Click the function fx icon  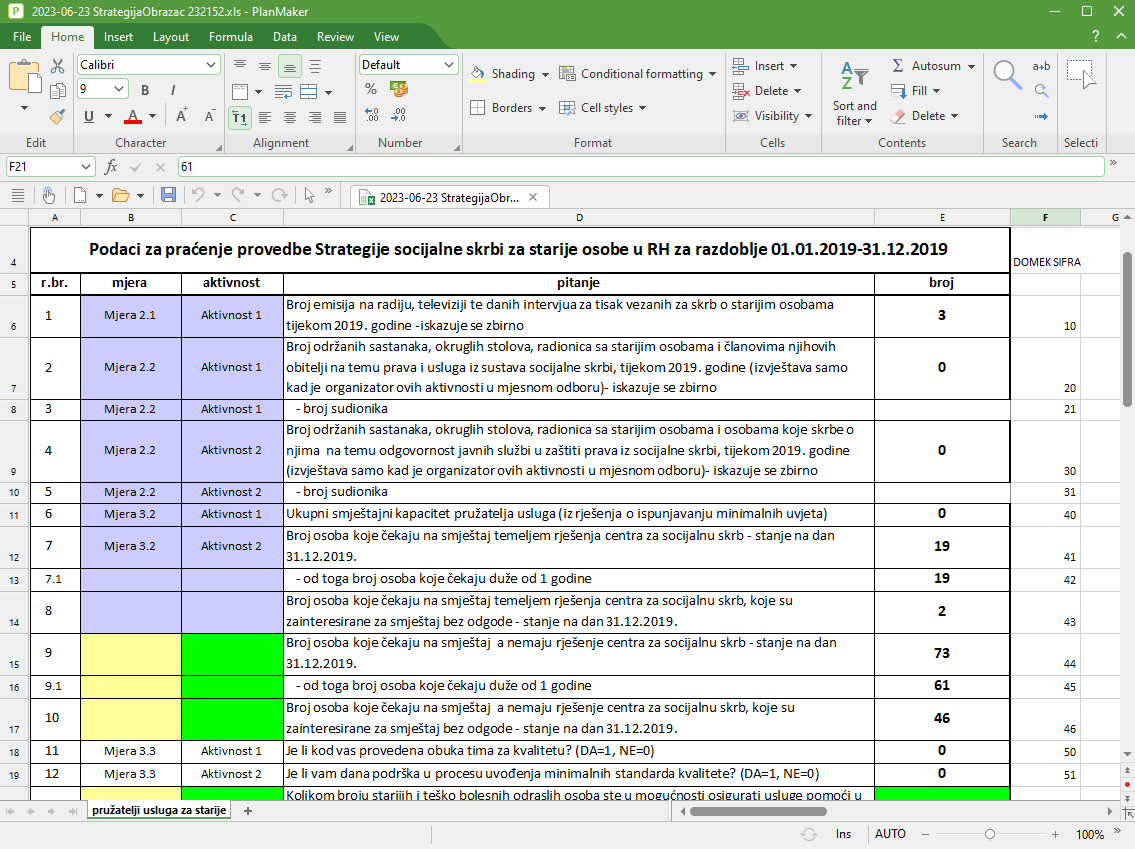click(111, 167)
